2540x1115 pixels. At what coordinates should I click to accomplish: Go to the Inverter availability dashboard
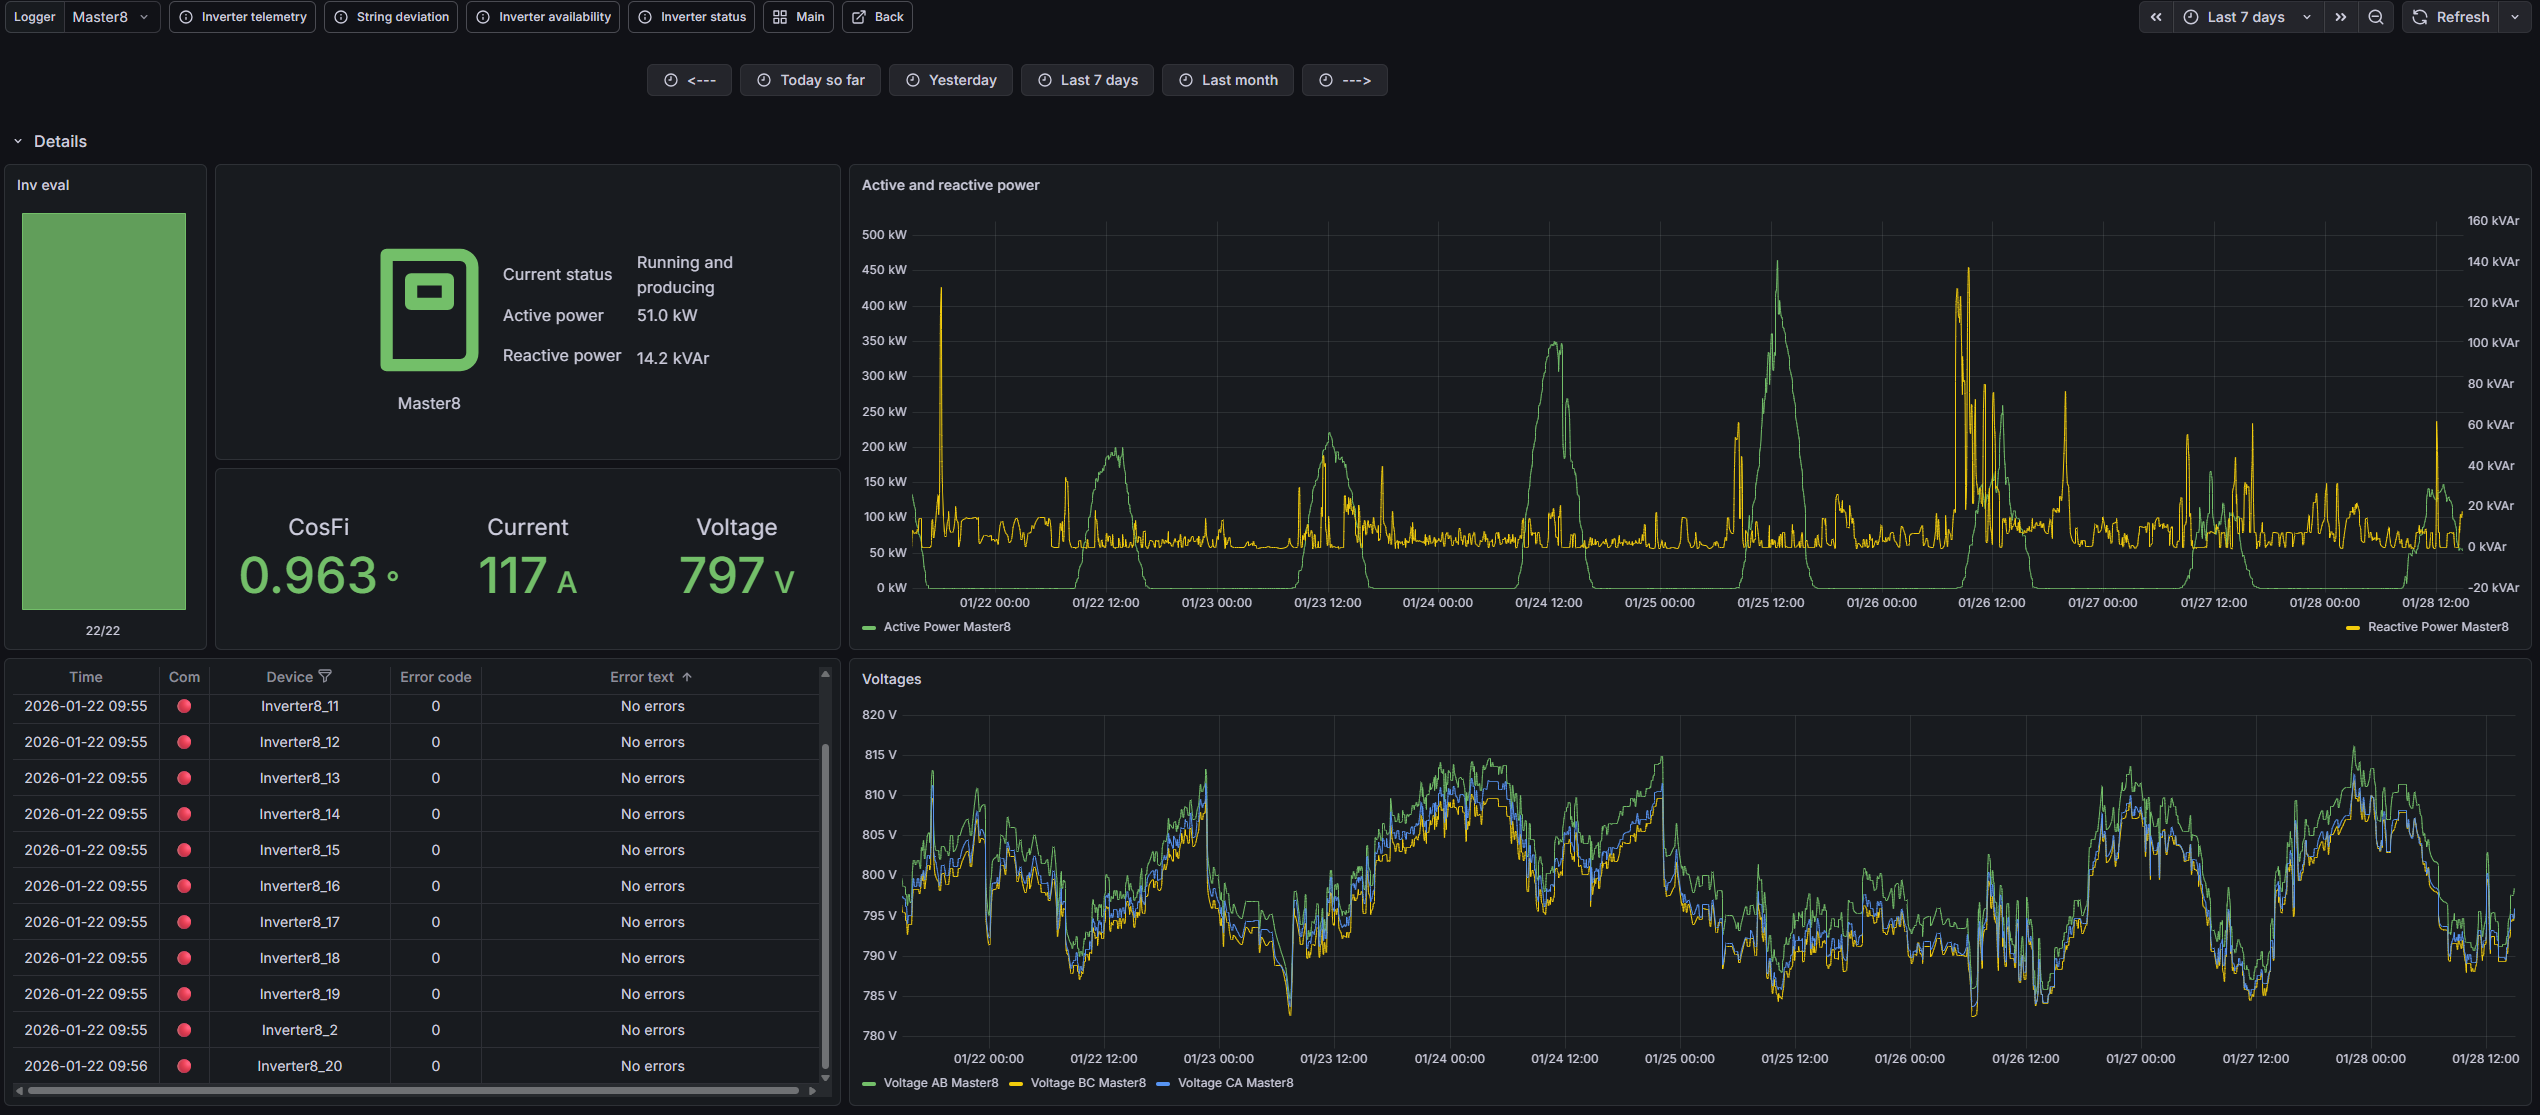tap(543, 17)
